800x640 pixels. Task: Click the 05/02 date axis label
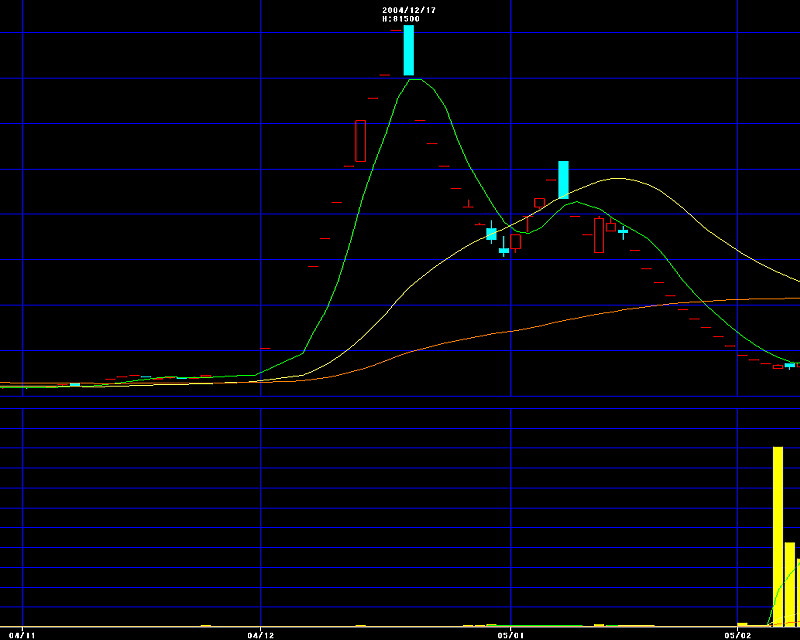click(738, 634)
